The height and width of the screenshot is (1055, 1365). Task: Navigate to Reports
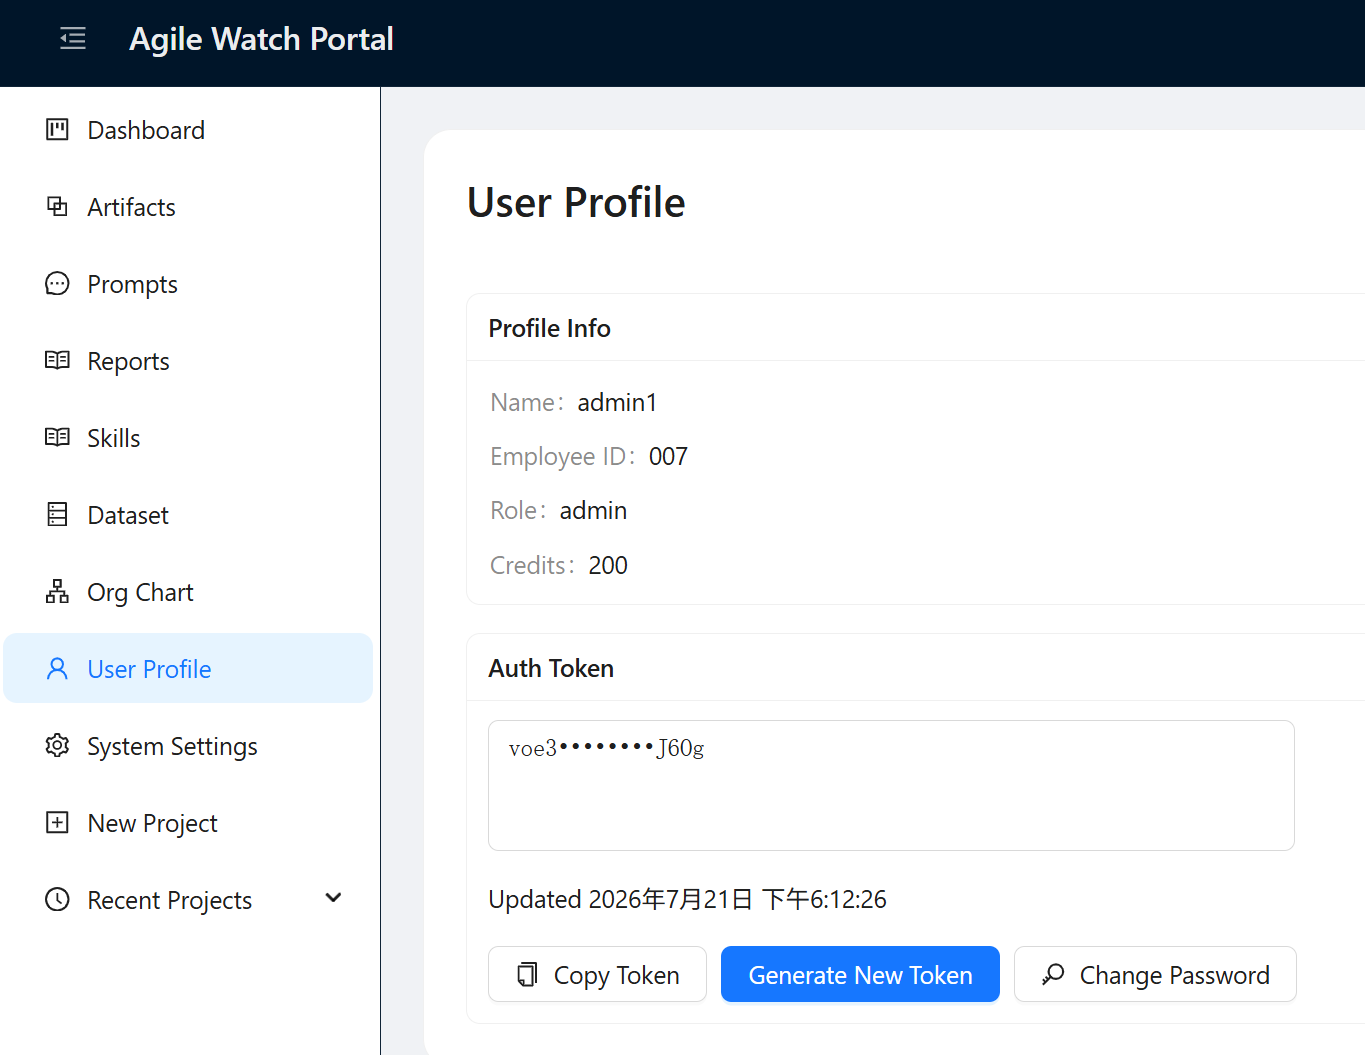click(x=188, y=361)
